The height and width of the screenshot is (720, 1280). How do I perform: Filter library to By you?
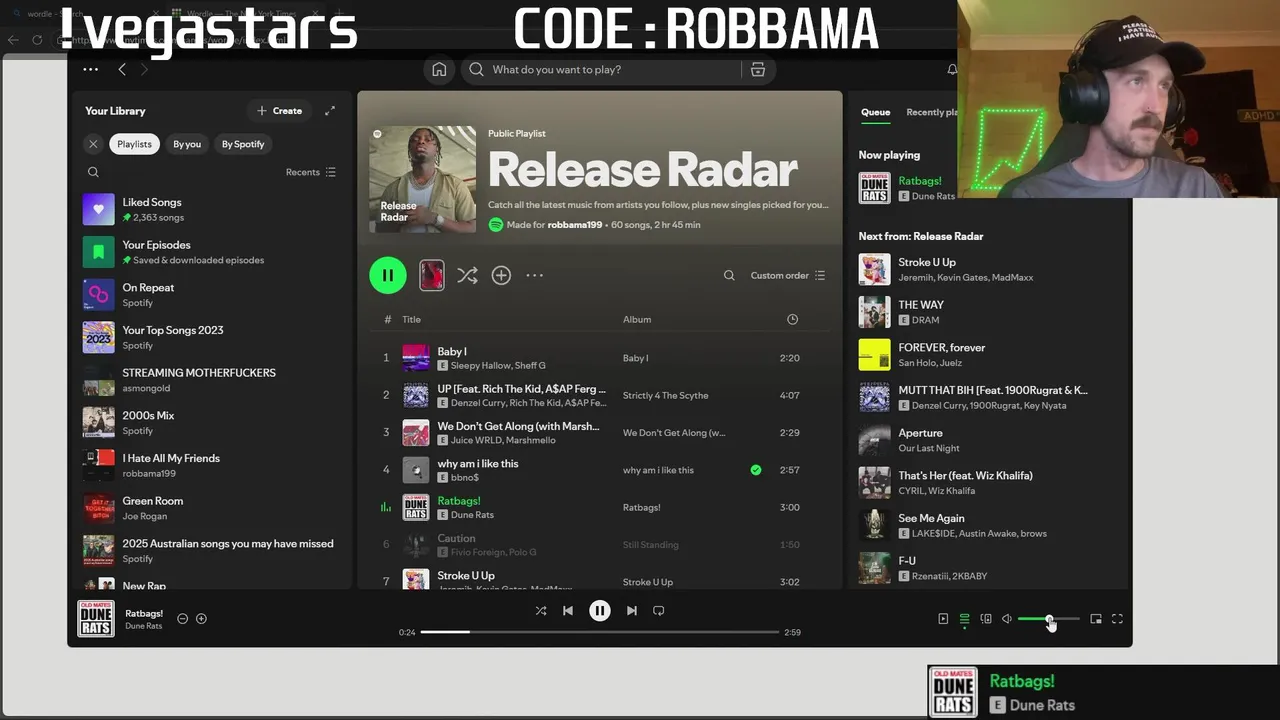[x=187, y=144]
